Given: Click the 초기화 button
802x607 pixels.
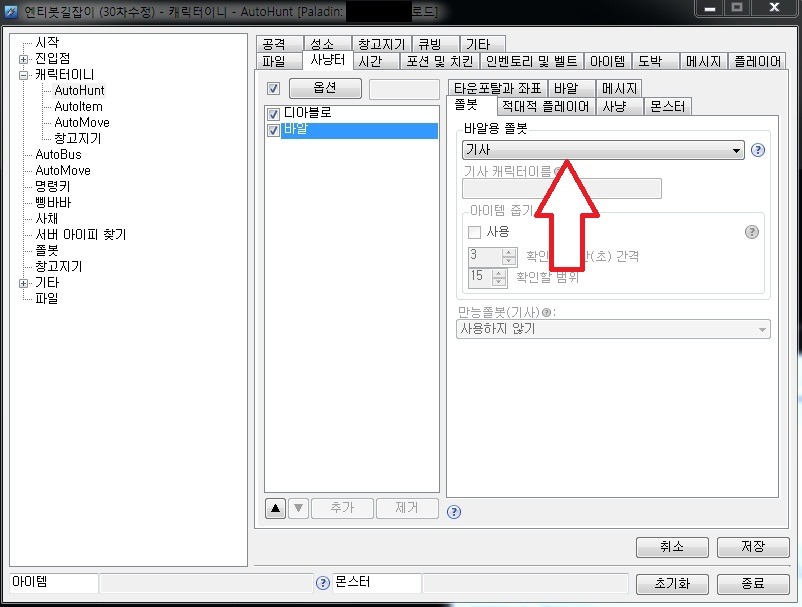Looking at the screenshot, I should tap(672, 583).
